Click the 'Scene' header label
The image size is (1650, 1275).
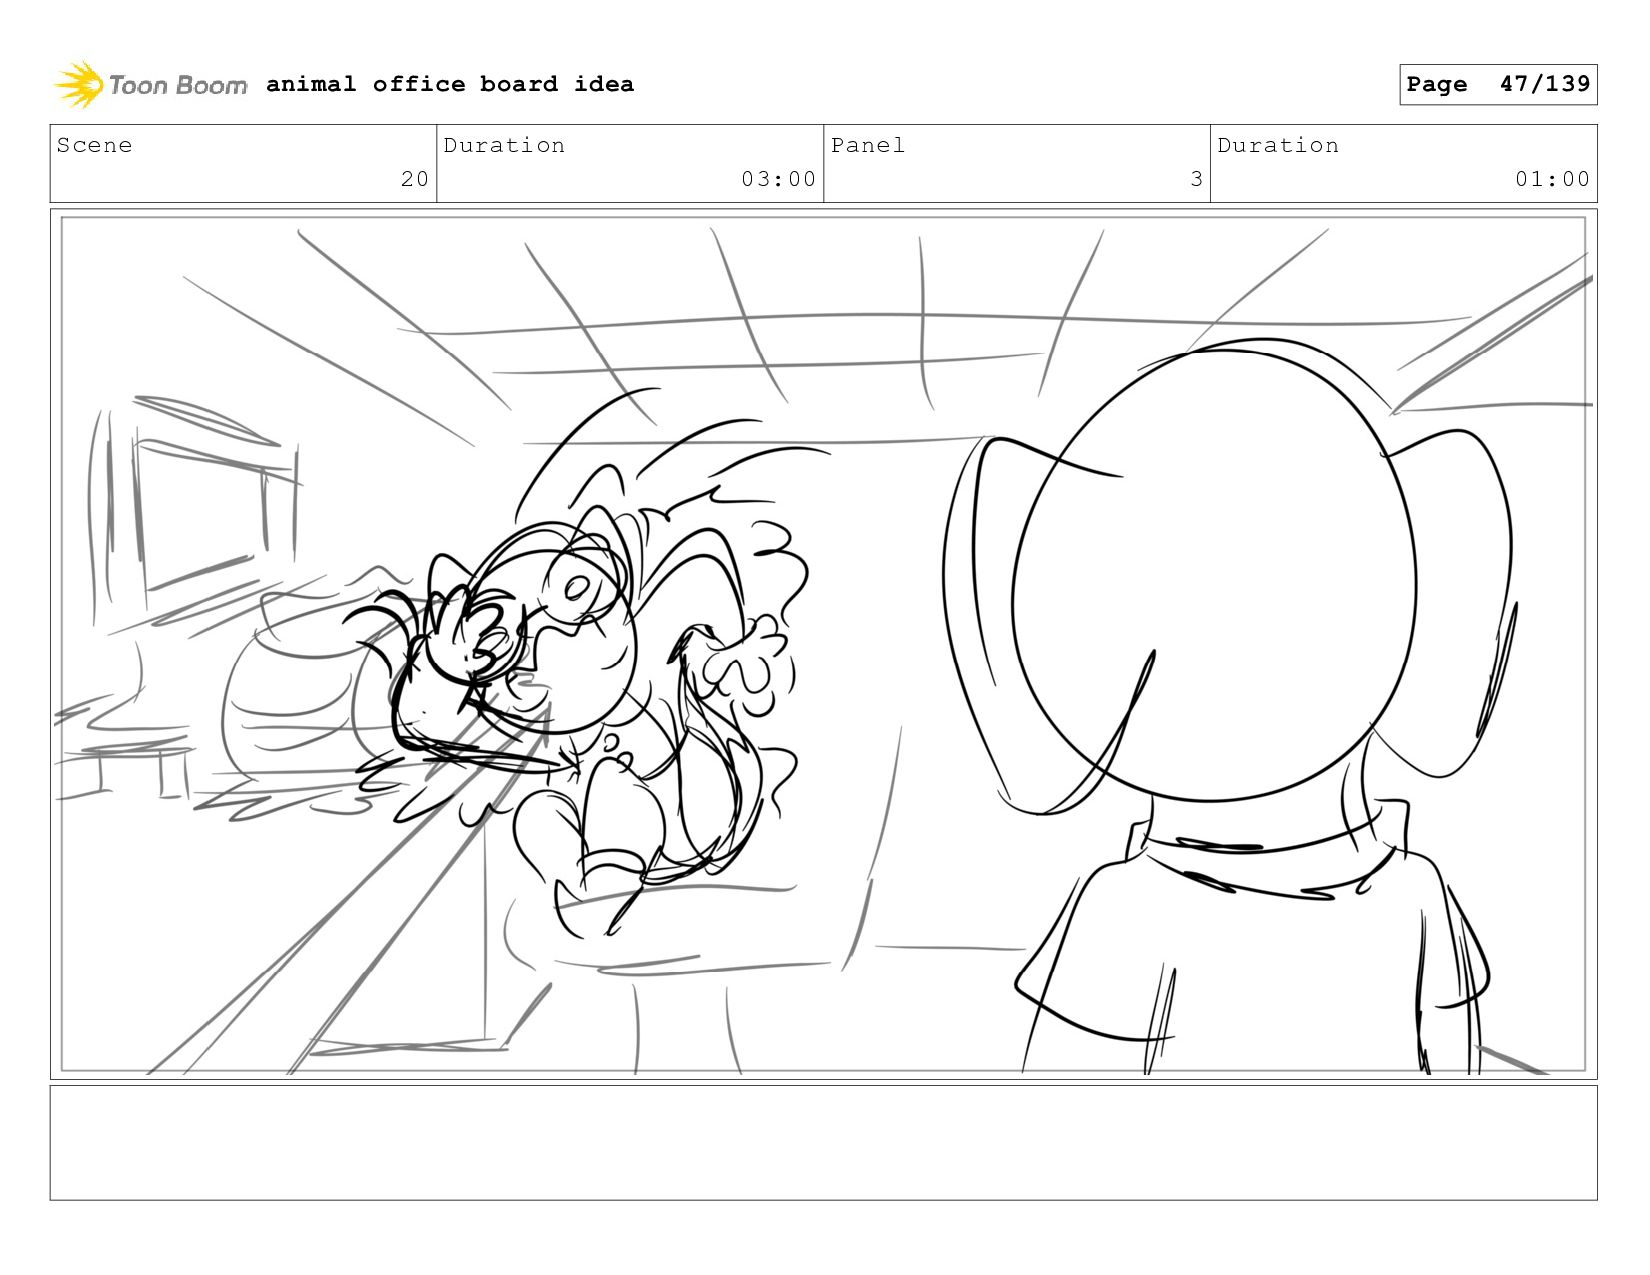click(94, 145)
